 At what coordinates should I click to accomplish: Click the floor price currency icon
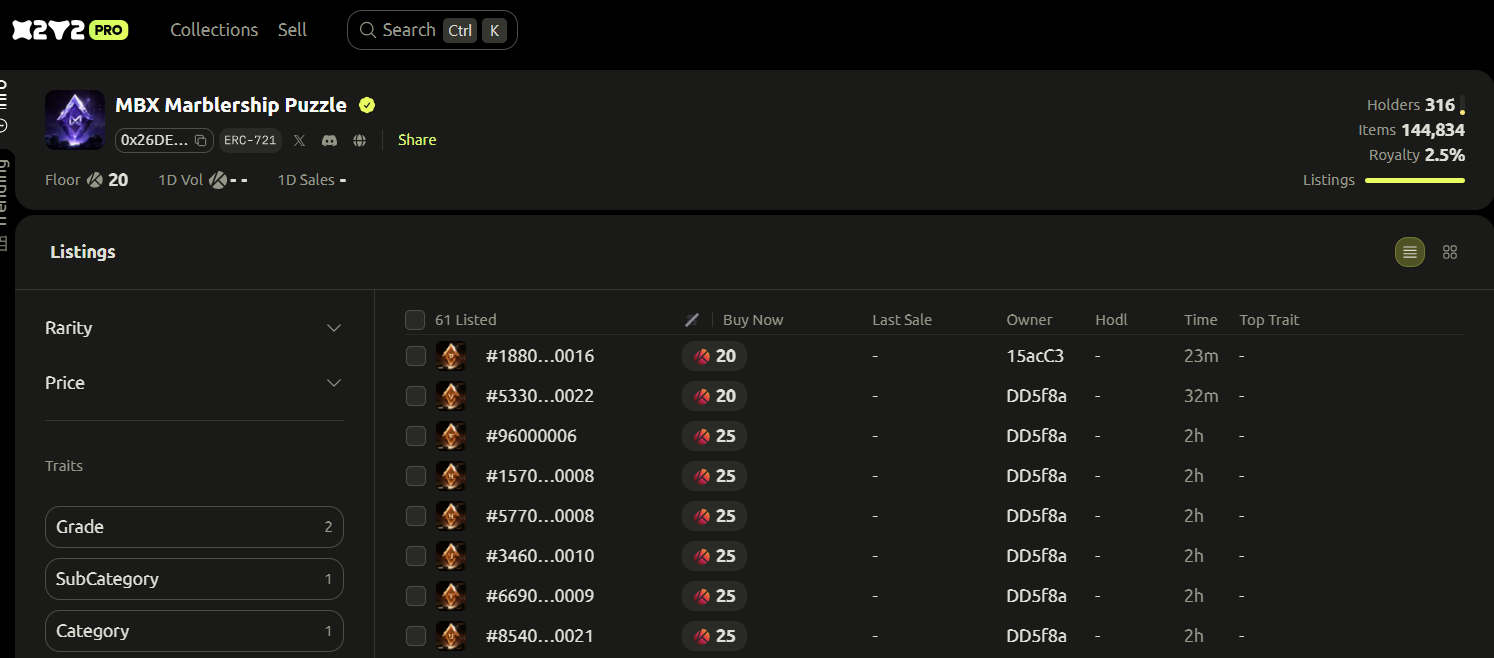(95, 180)
